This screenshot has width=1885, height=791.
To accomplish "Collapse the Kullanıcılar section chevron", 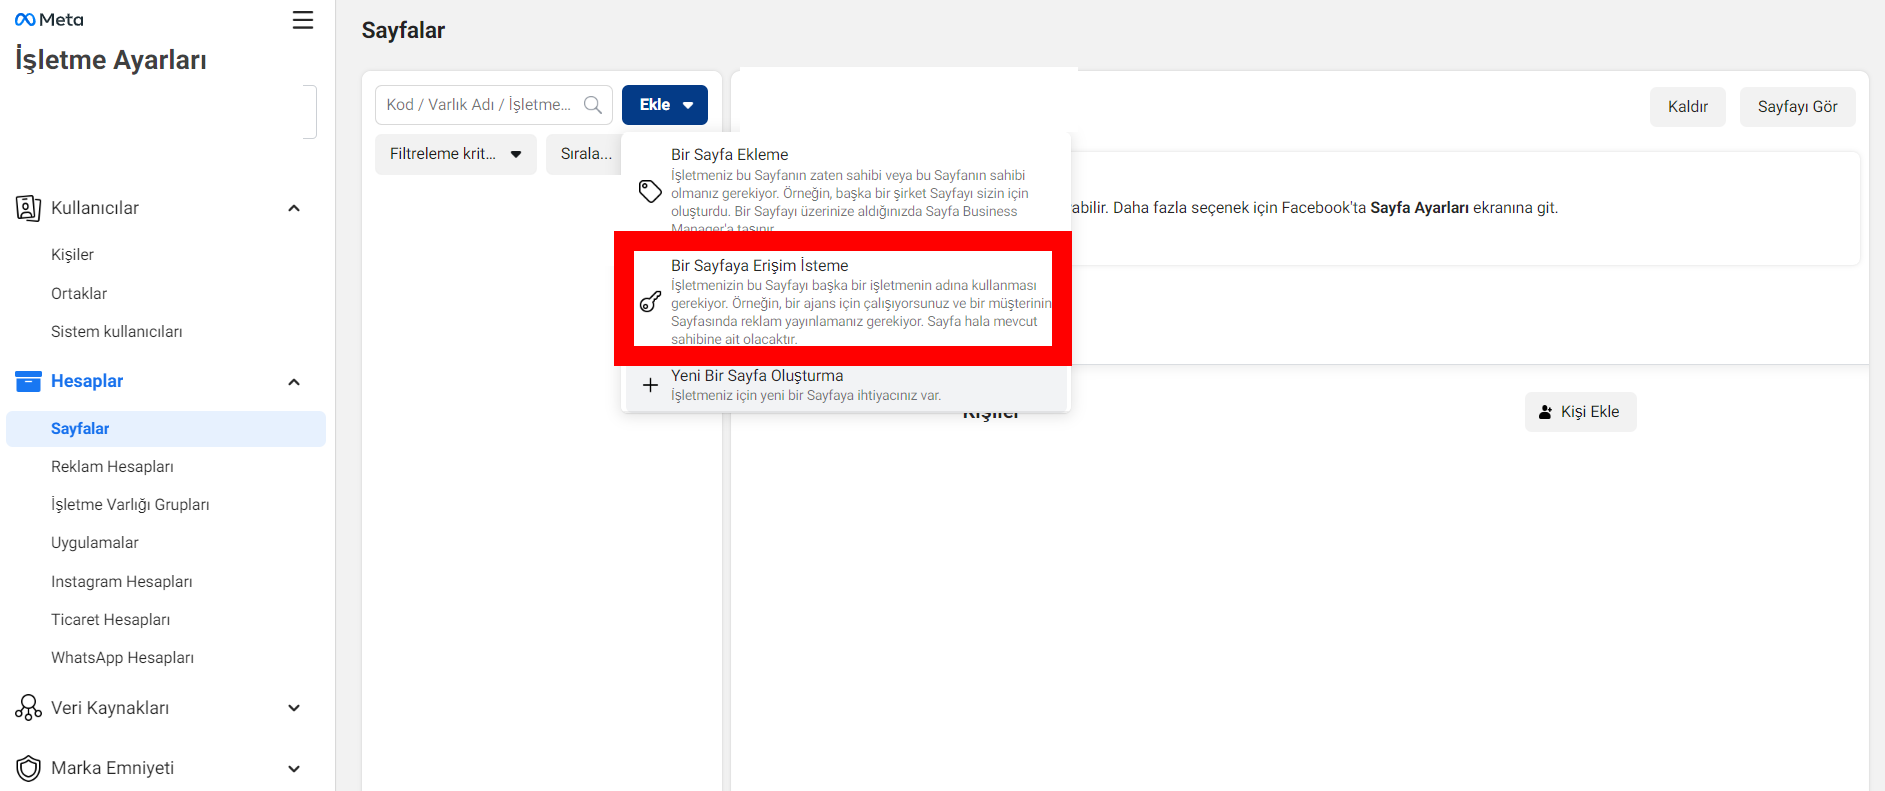I will 294,208.
